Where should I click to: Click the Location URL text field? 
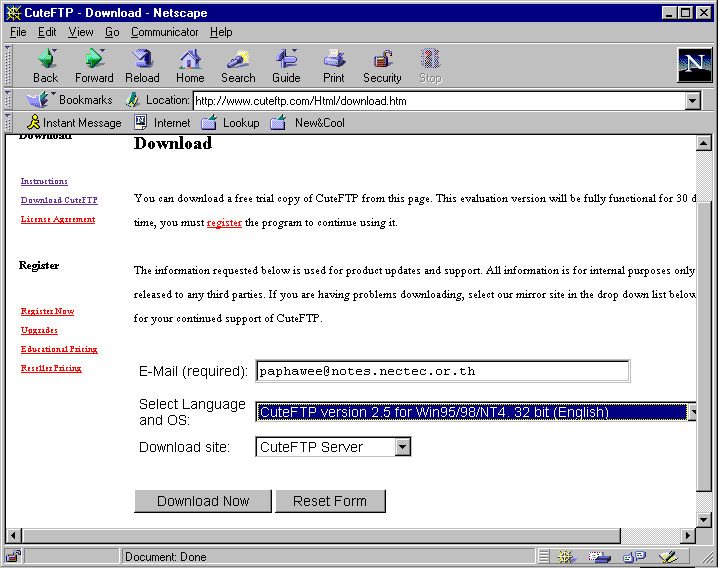coord(440,101)
